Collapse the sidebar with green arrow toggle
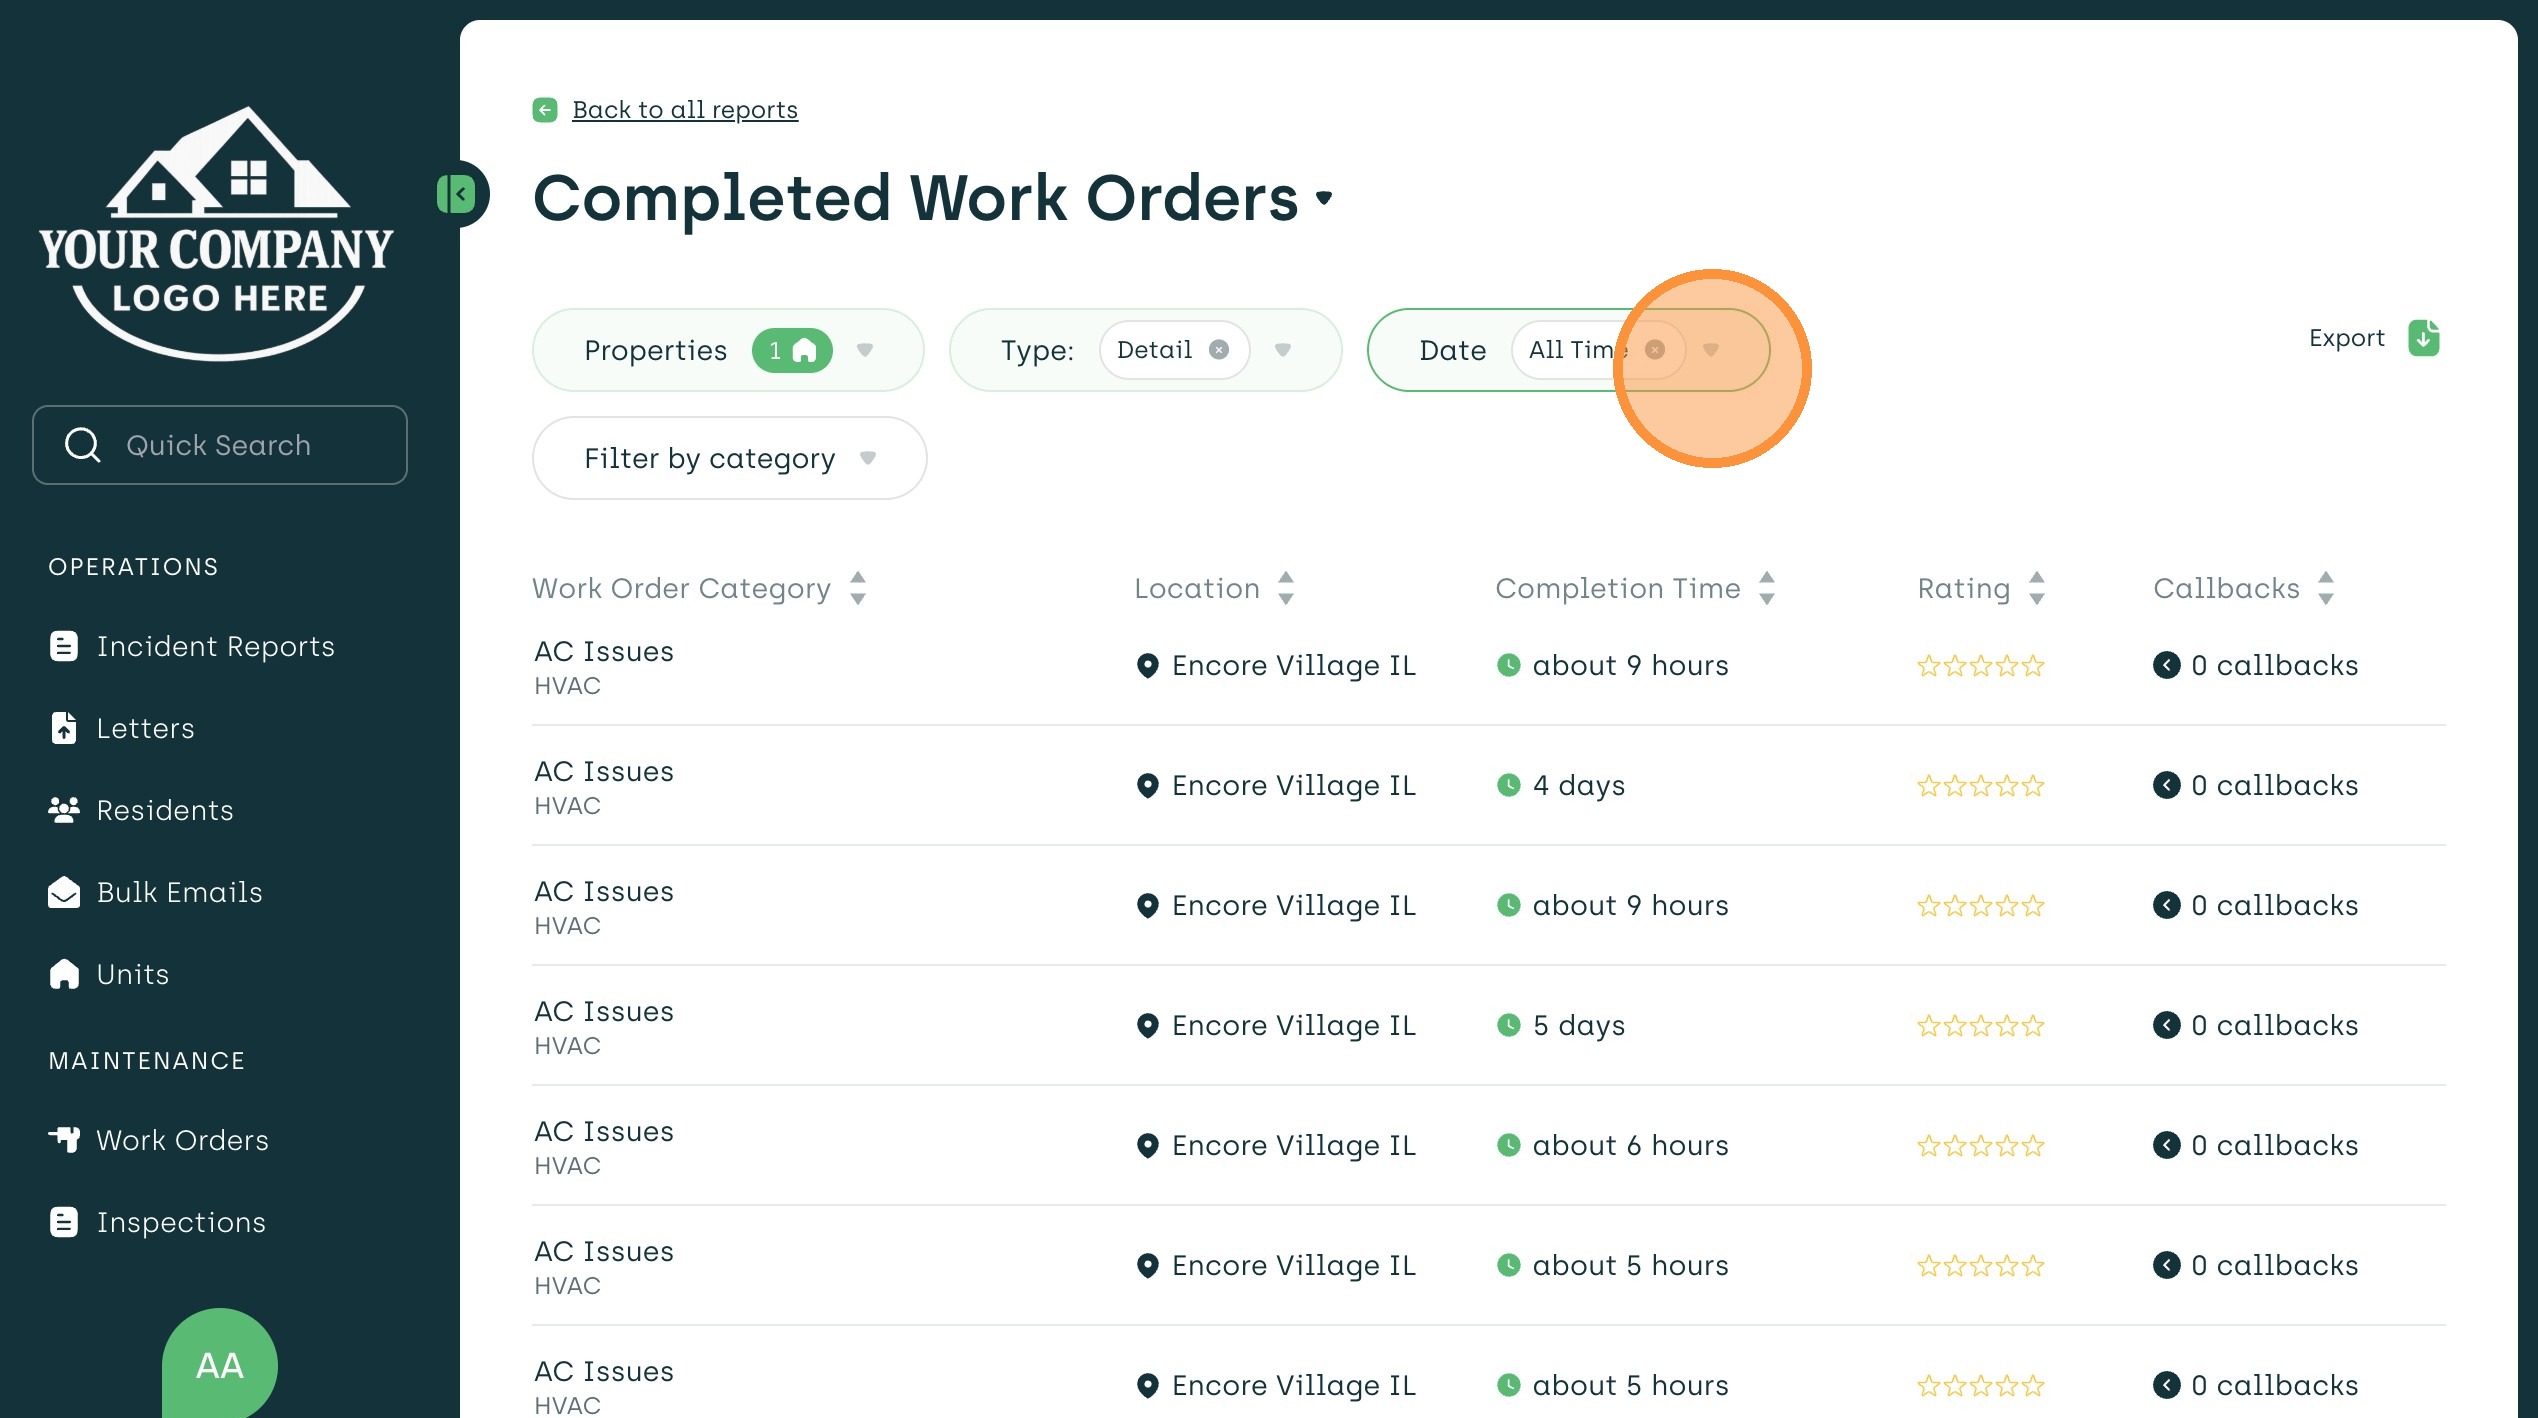 (x=458, y=194)
